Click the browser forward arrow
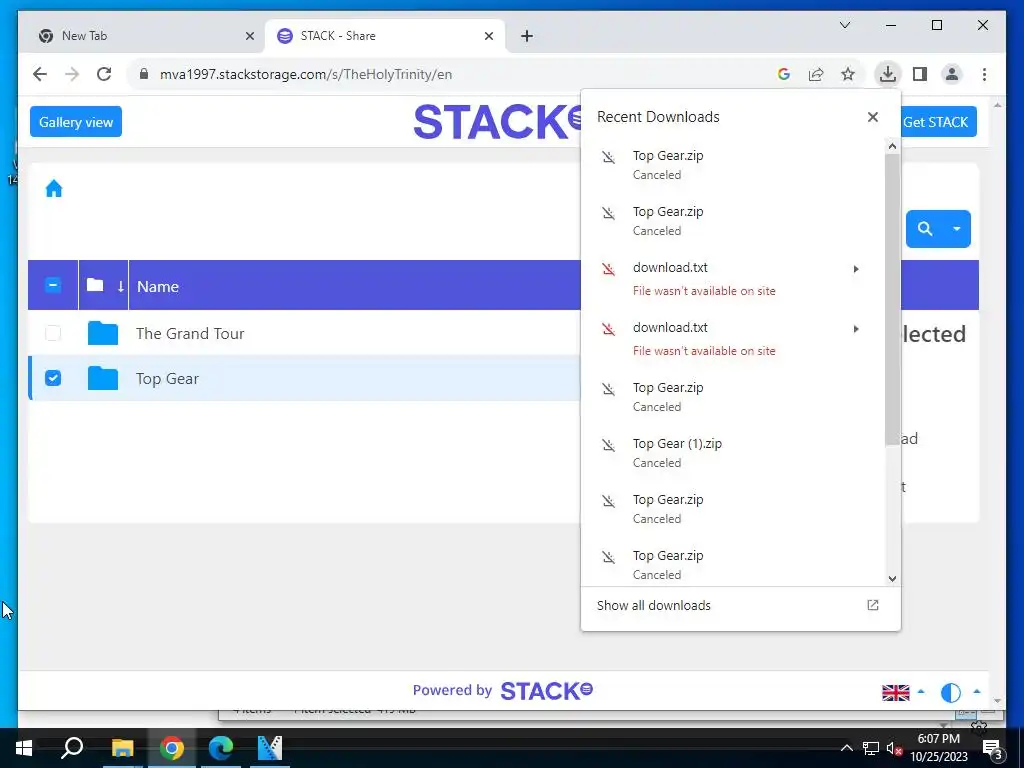1024x768 pixels. tap(72, 74)
